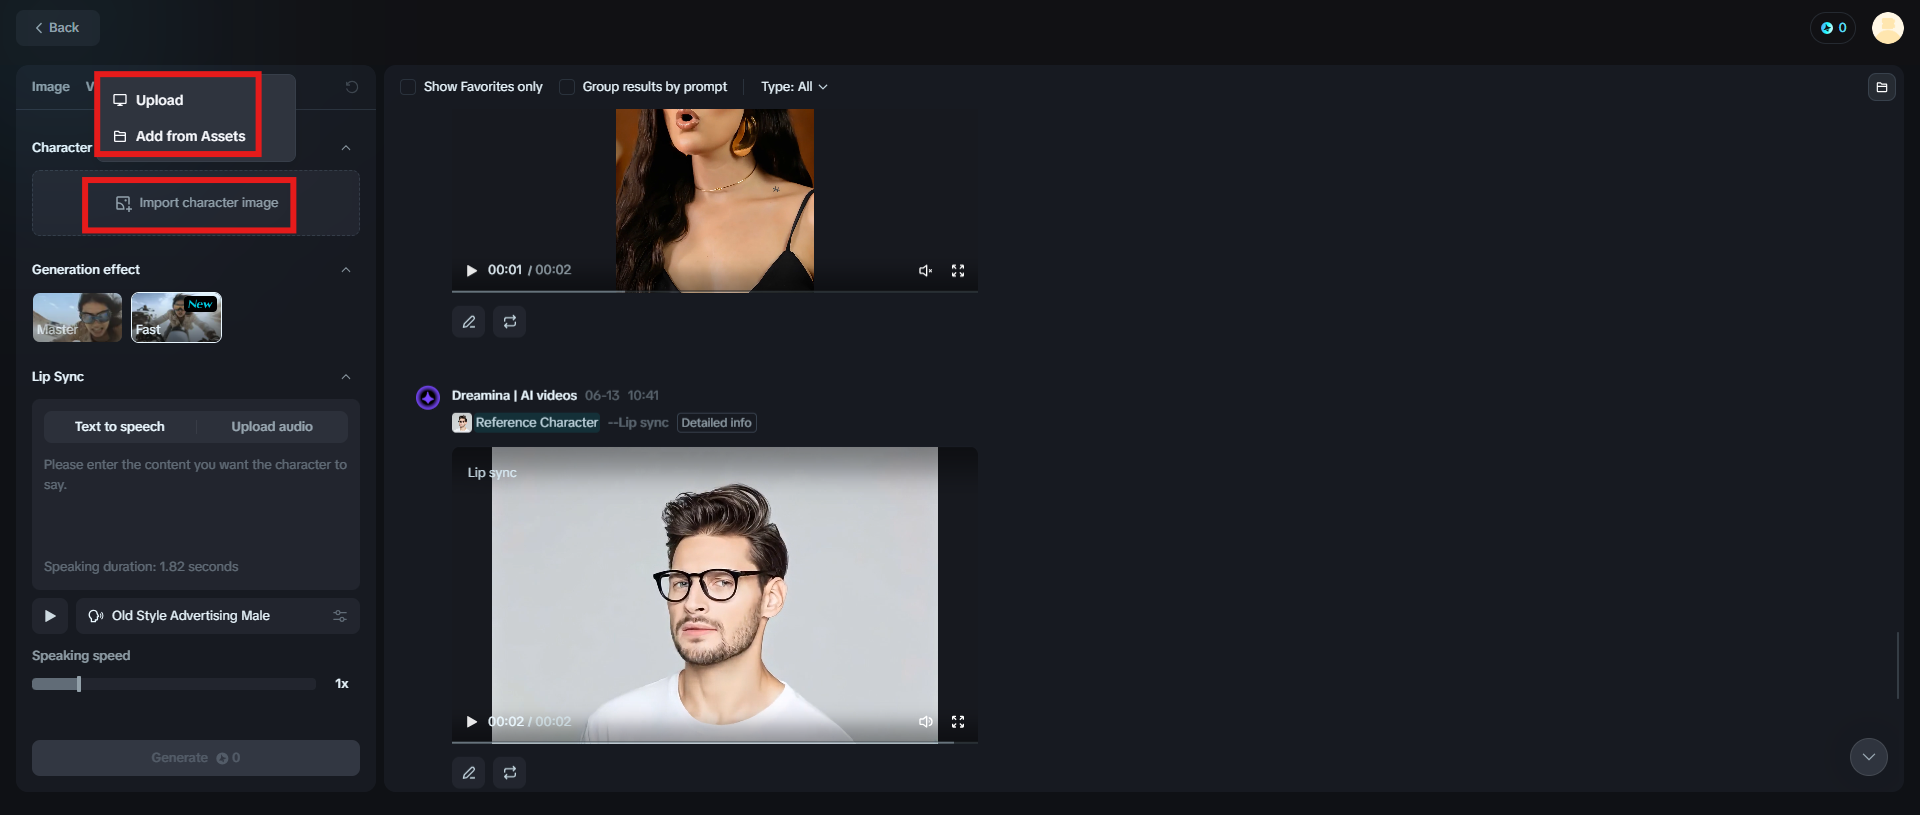Seek on the Lip sync video progress bar

714,742
